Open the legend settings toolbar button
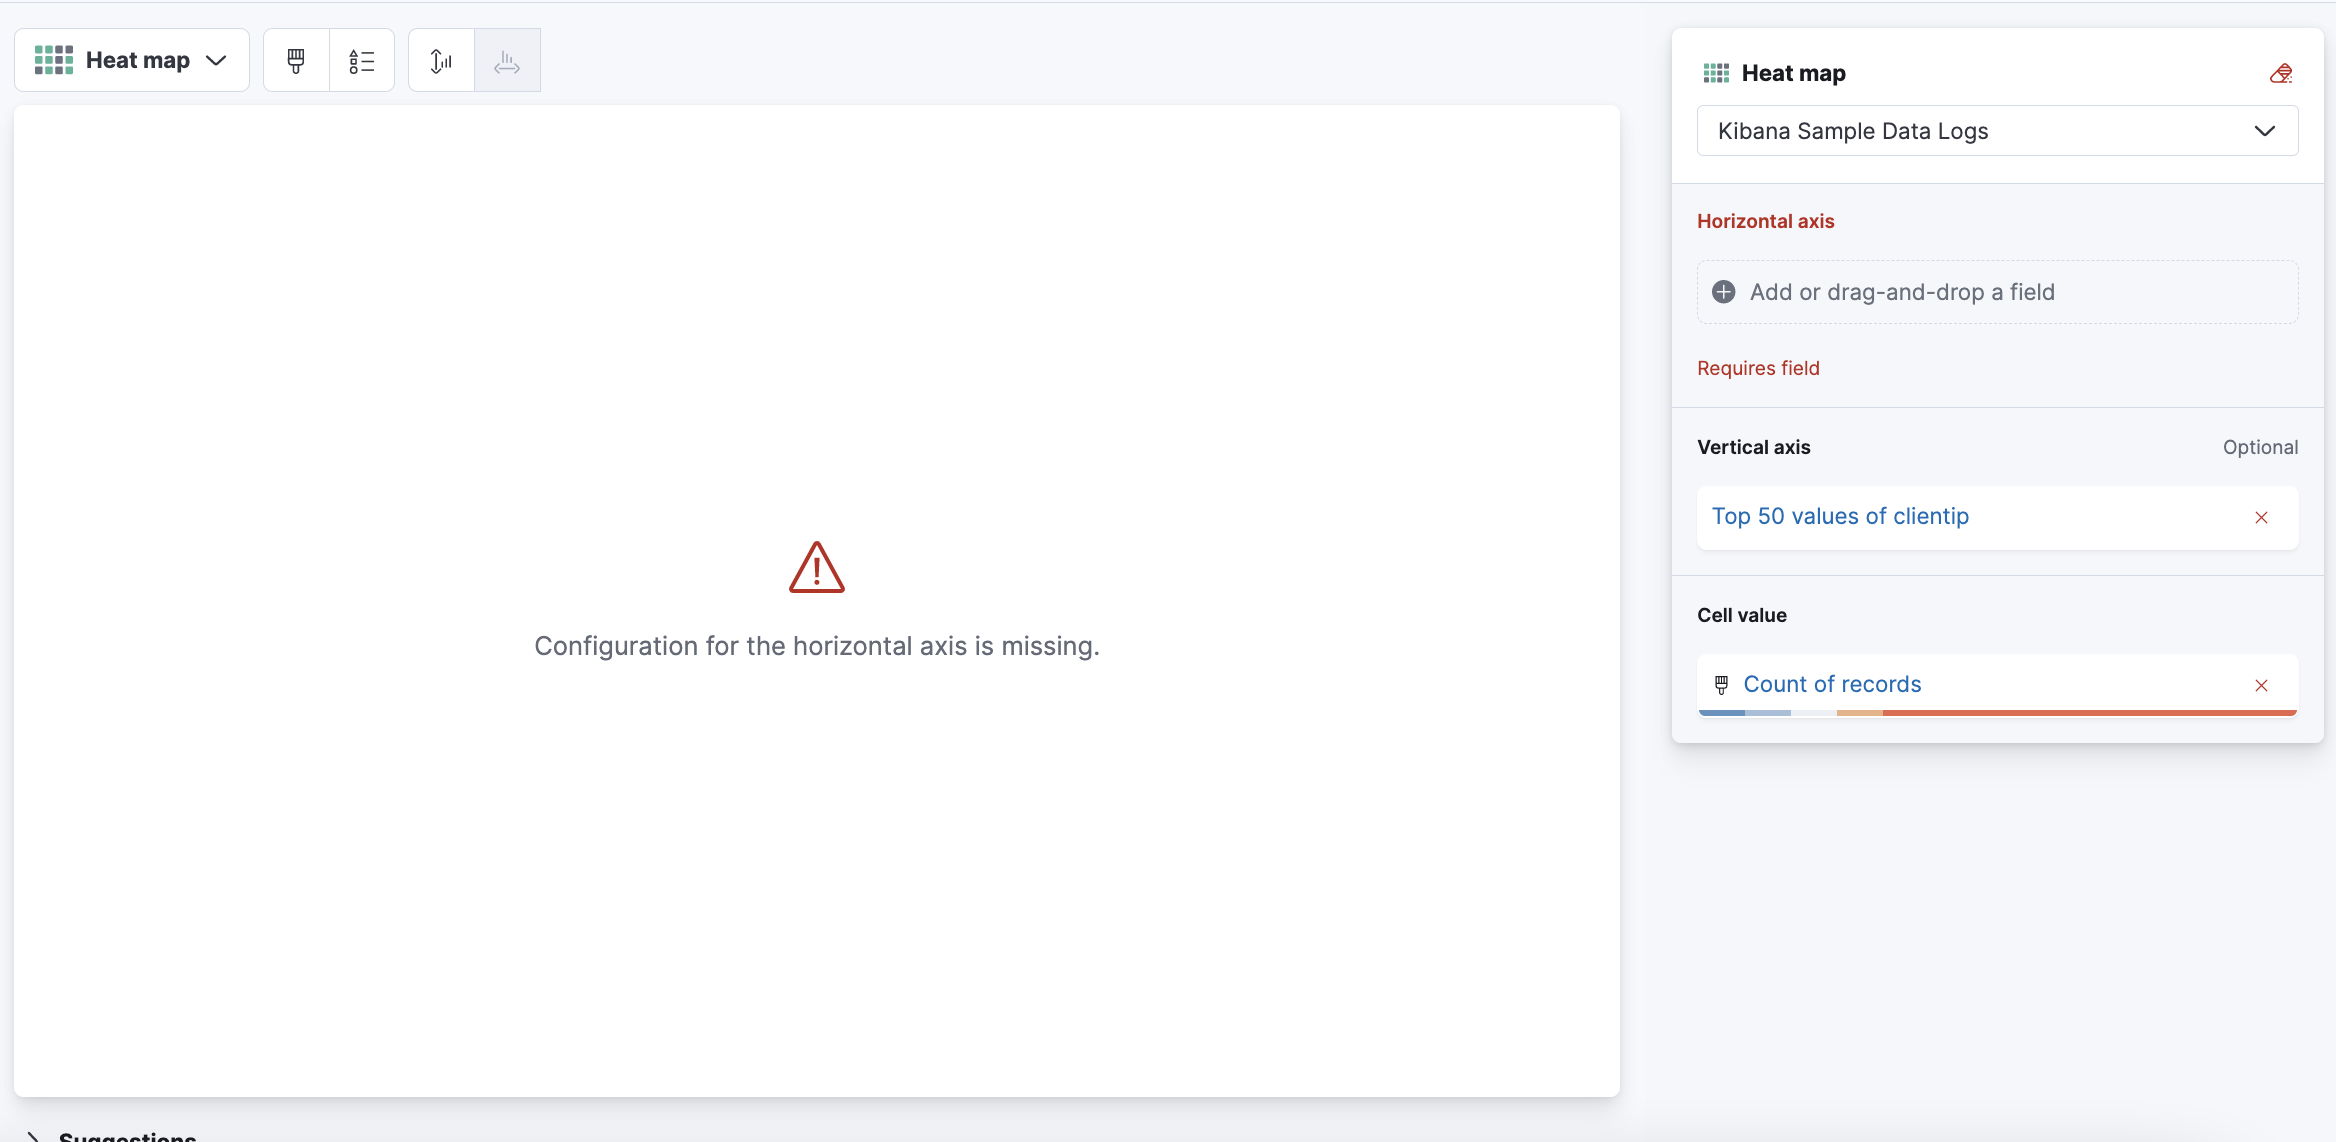This screenshot has width=2336, height=1142. 362,61
